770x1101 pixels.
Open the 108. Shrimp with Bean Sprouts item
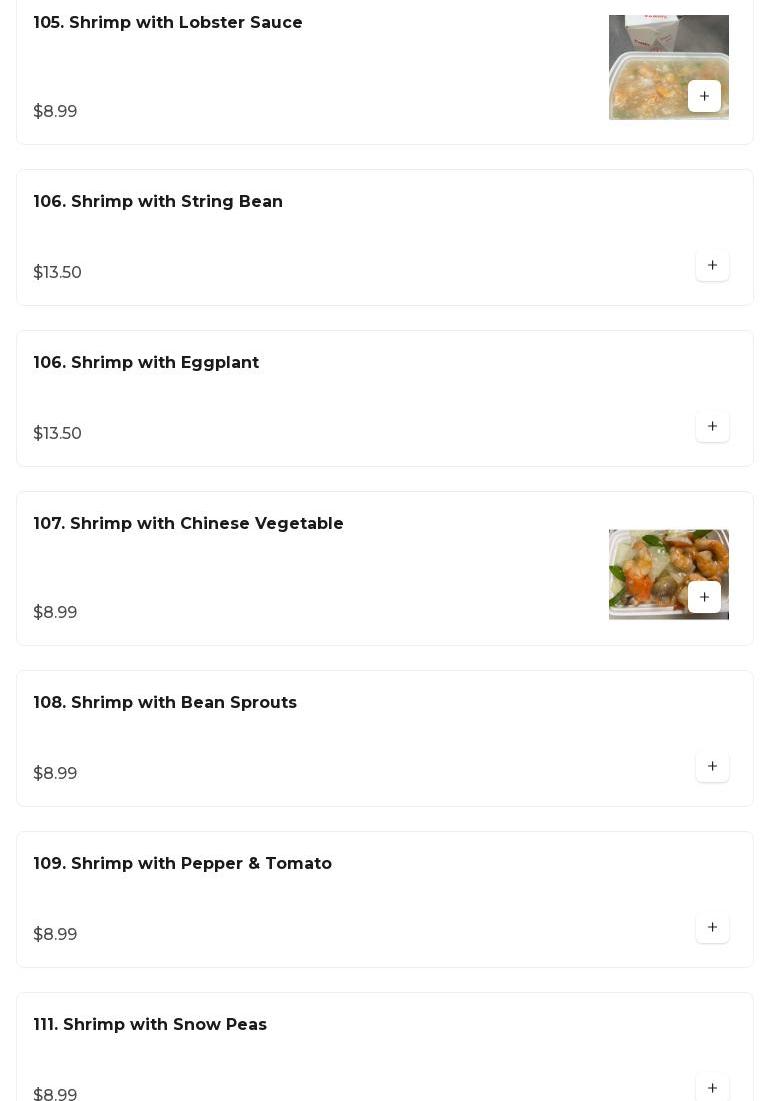pos(165,703)
